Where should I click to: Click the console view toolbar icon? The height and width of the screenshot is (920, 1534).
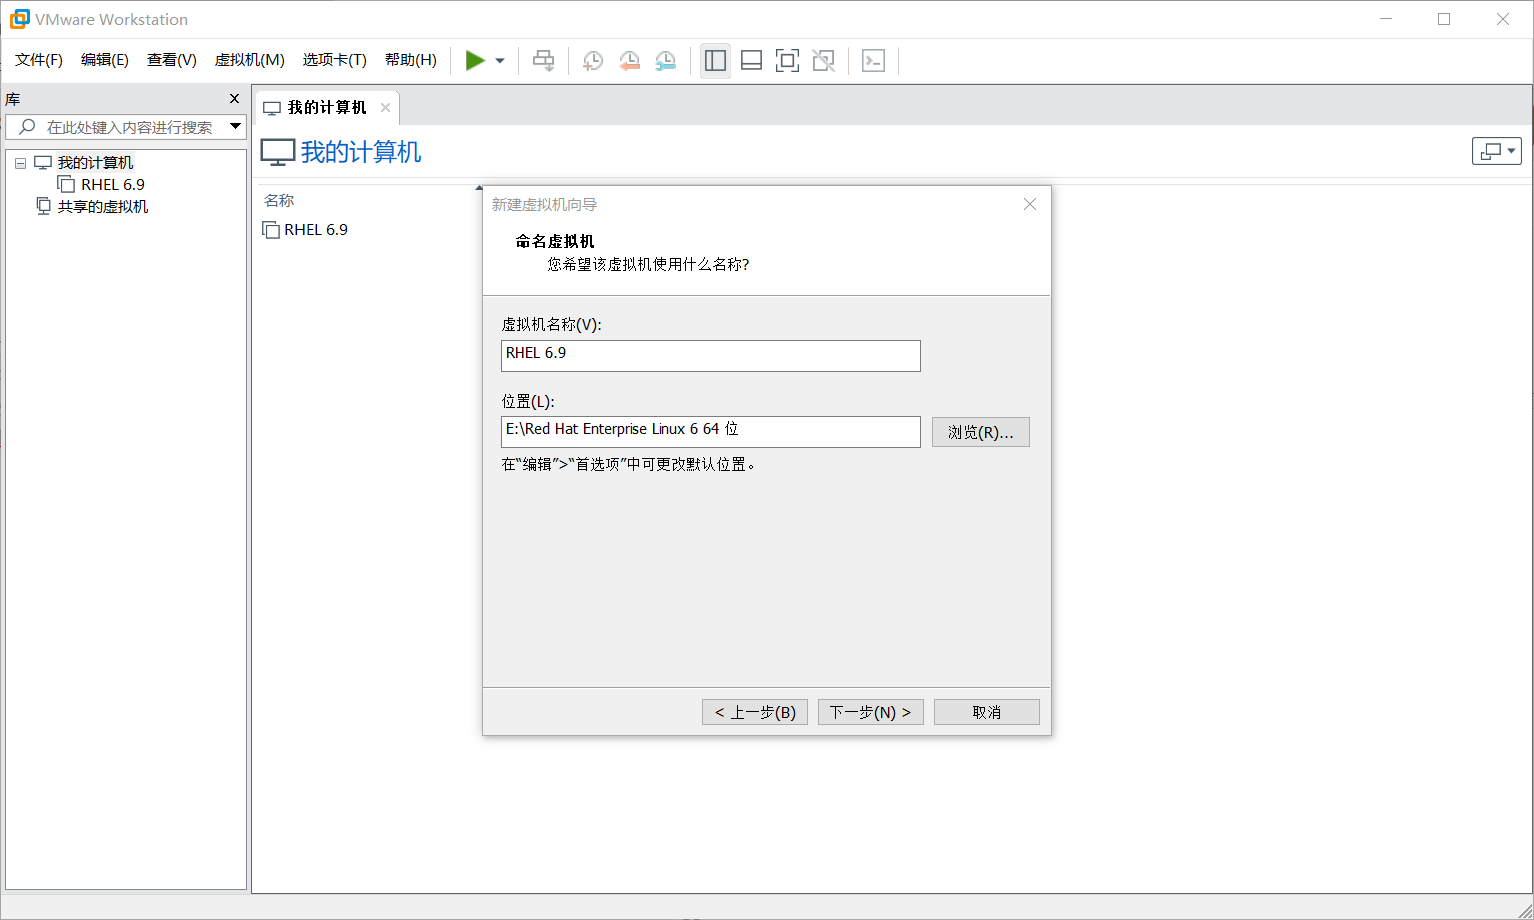point(873,61)
